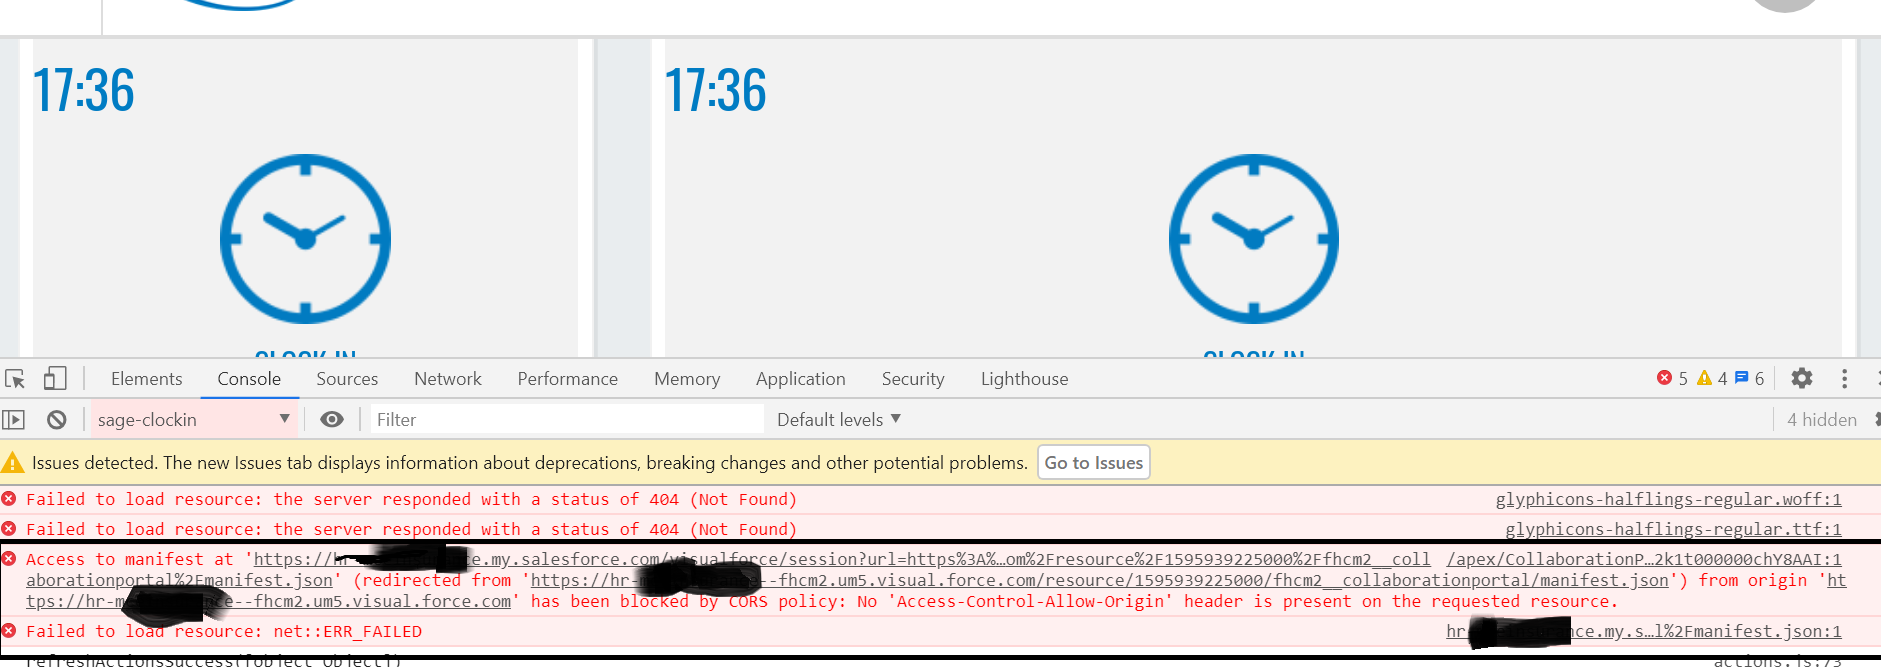1881x667 pixels.
Task: Switch to the Console tab
Action: pyautogui.click(x=249, y=379)
